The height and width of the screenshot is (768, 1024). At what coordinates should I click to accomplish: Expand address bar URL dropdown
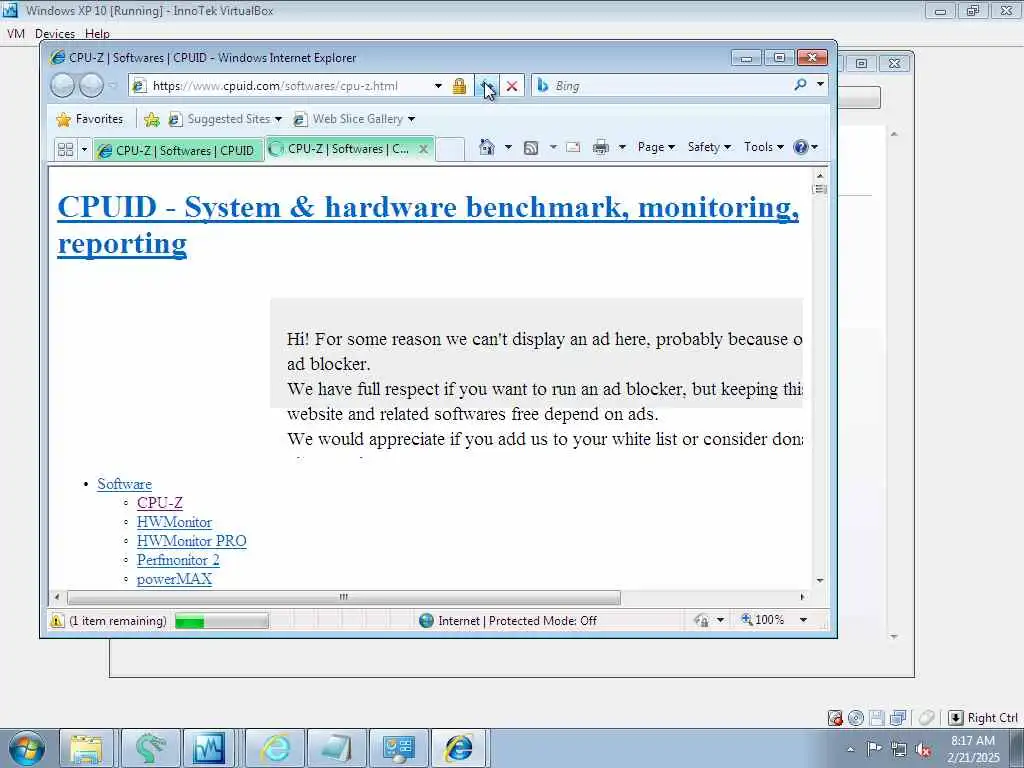coord(438,86)
